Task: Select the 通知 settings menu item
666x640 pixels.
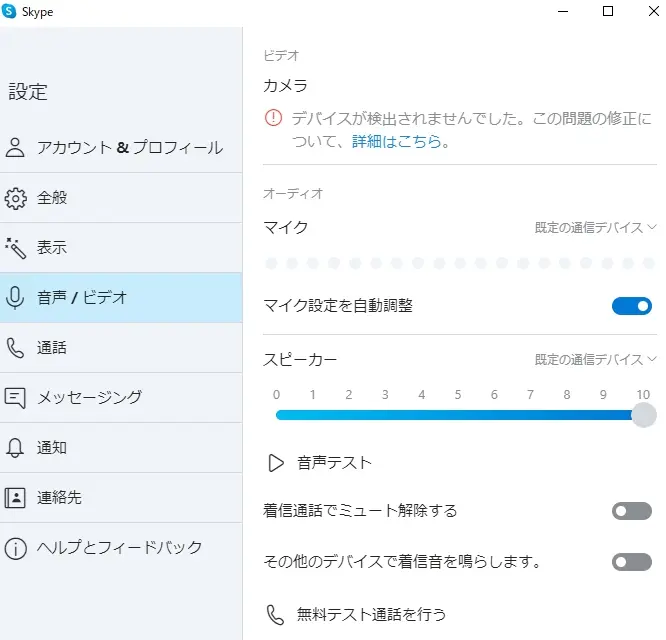Action: (52, 447)
